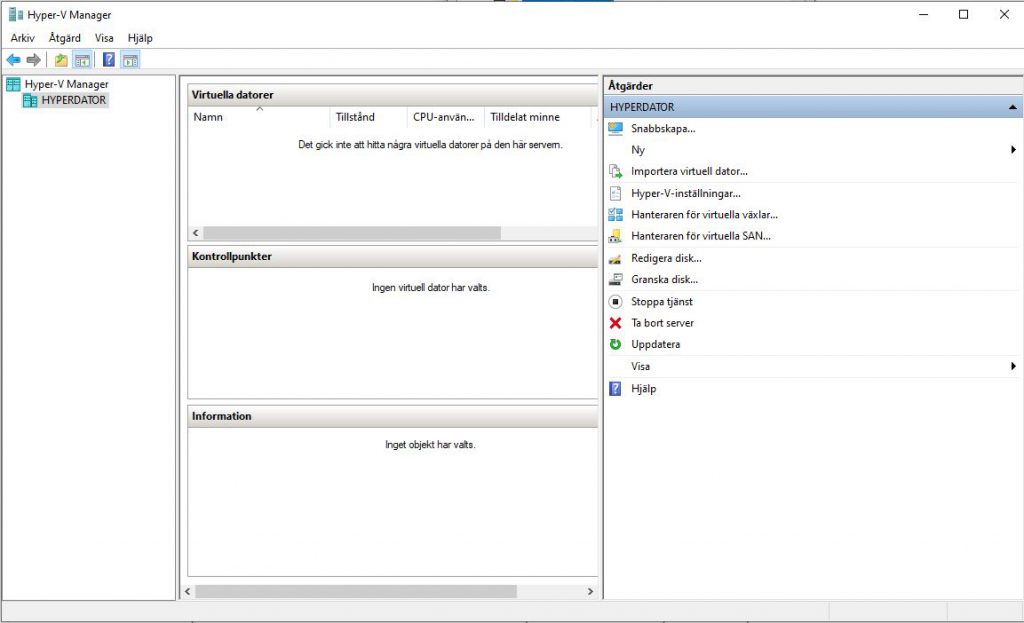
Task: Sort by the CPU-använ... column header
Action: pyautogui.click(x=445, y=117)
